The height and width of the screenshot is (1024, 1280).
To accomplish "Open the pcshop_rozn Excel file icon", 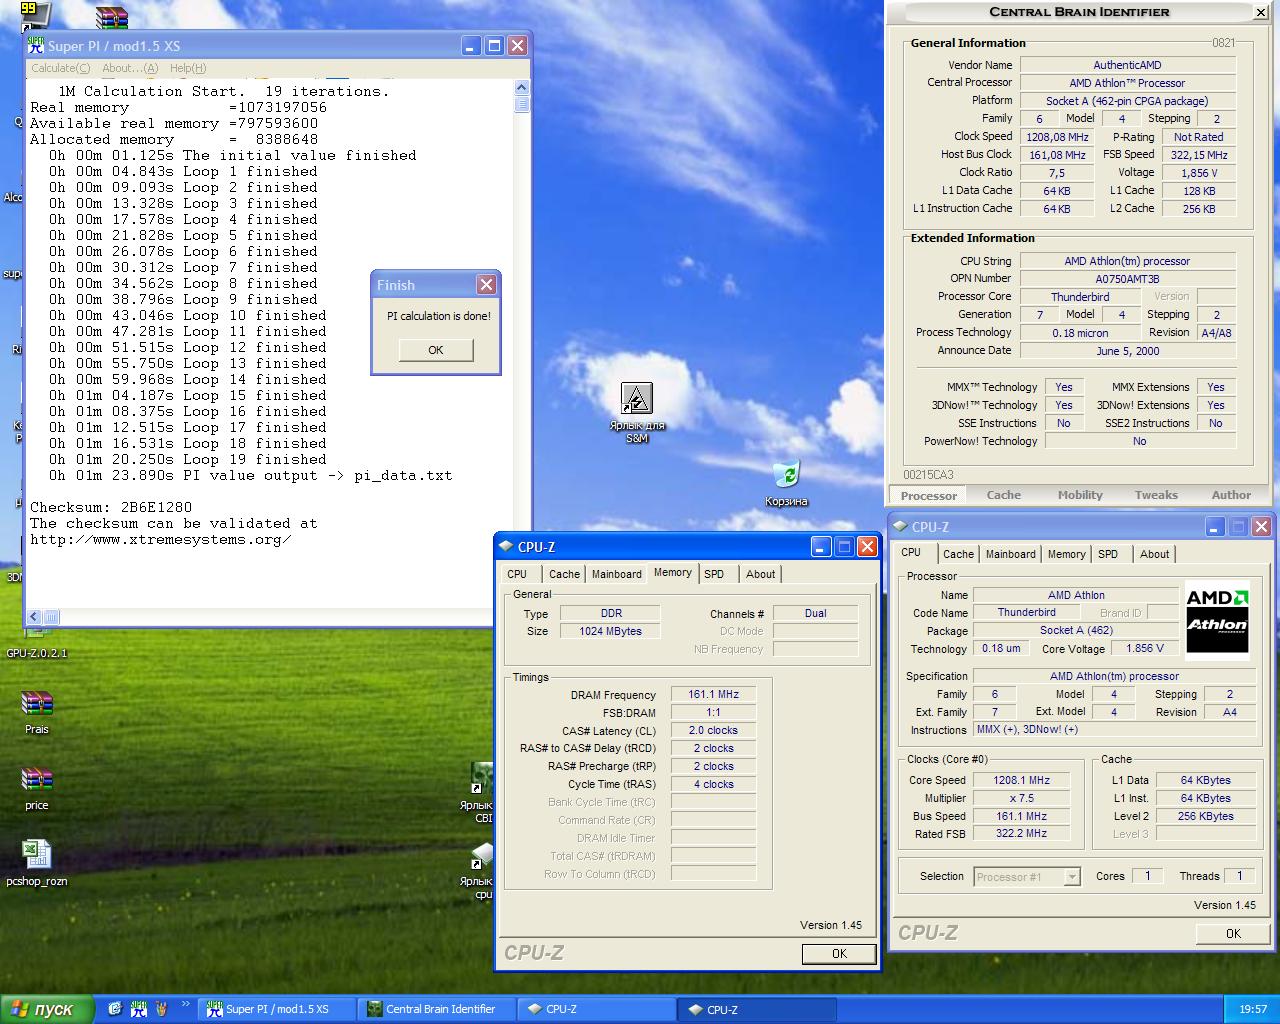I will point(37,857).
